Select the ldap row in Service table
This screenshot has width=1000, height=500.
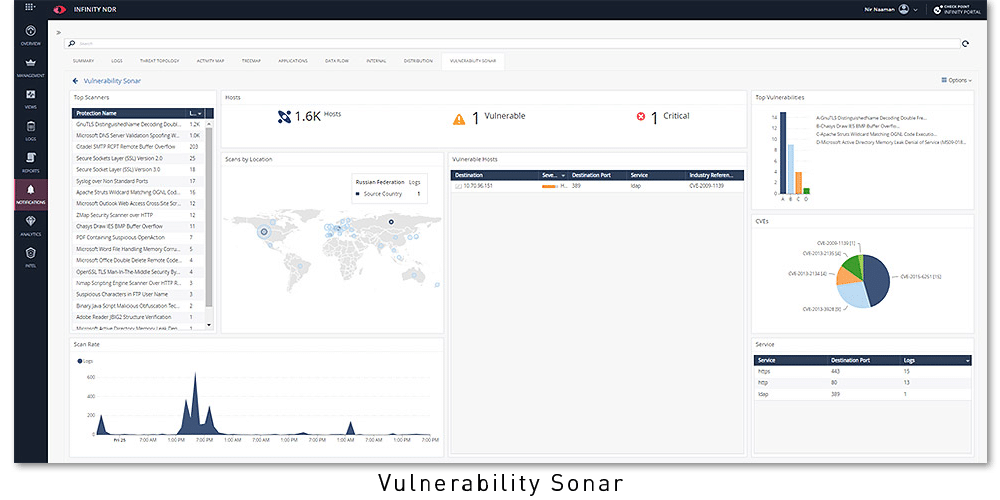(863, 395)
